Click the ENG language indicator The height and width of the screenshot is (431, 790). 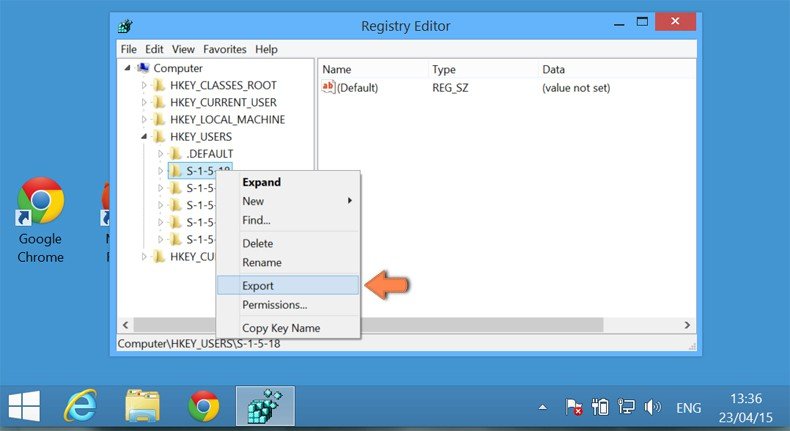(688, 407)
